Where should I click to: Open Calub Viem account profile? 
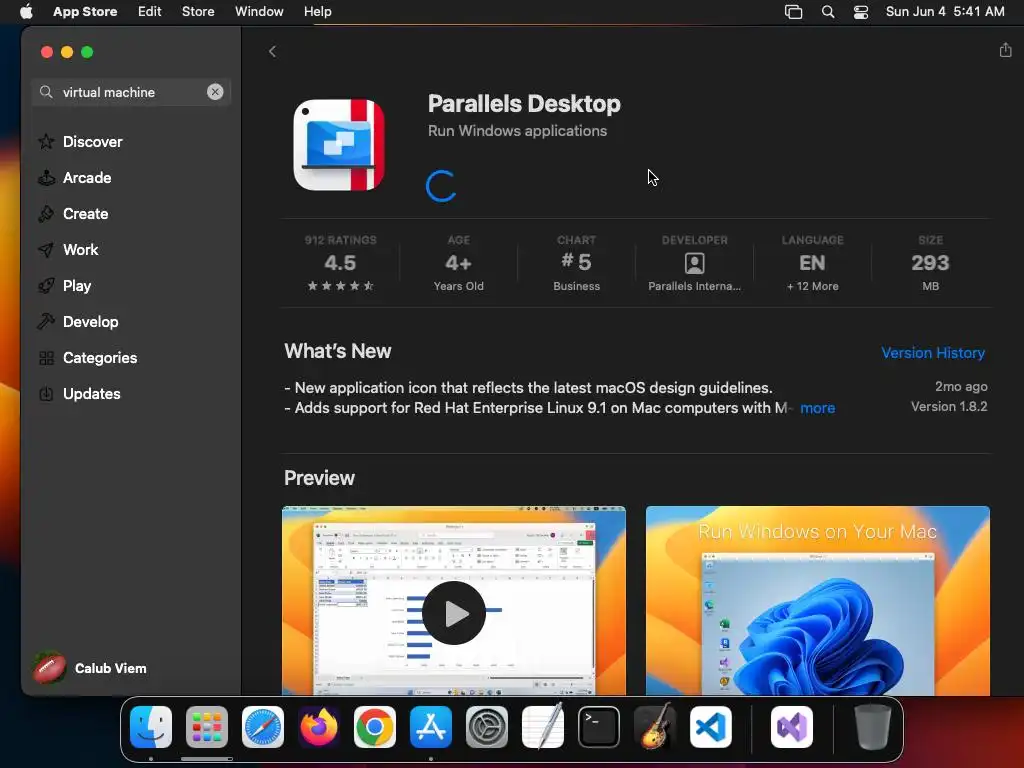coord(90,668)
